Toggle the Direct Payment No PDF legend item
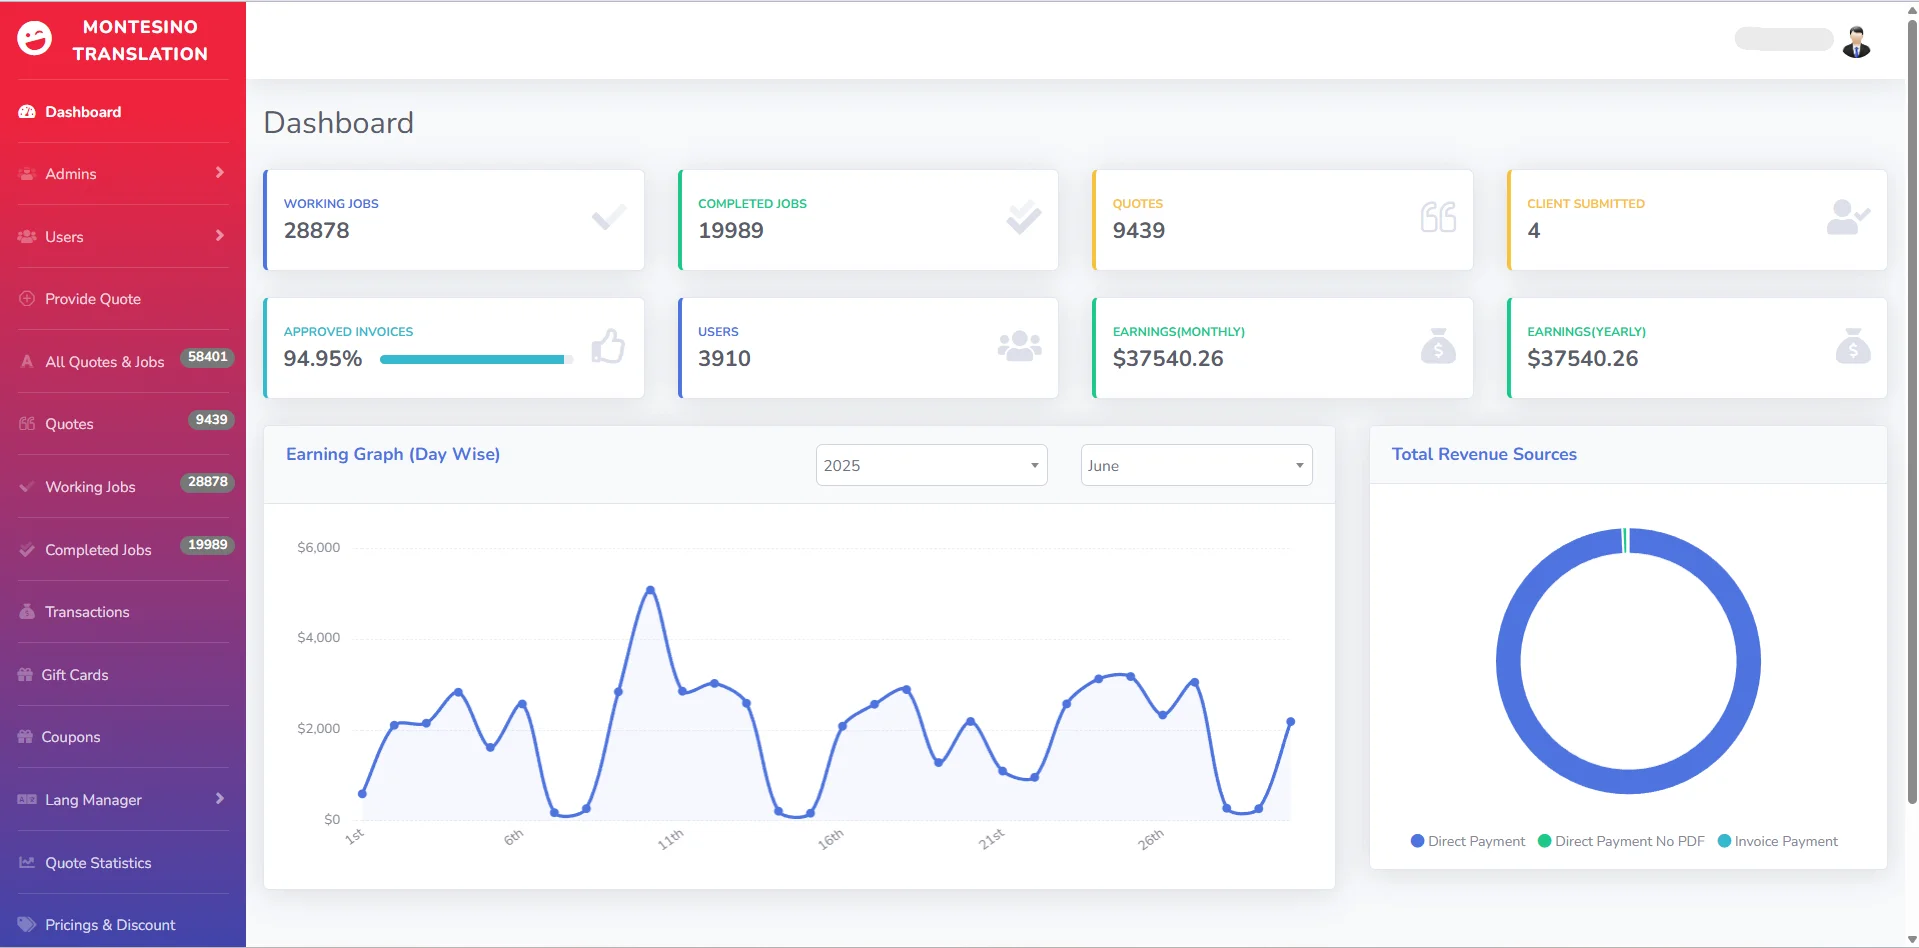 tap(1620, 841)
